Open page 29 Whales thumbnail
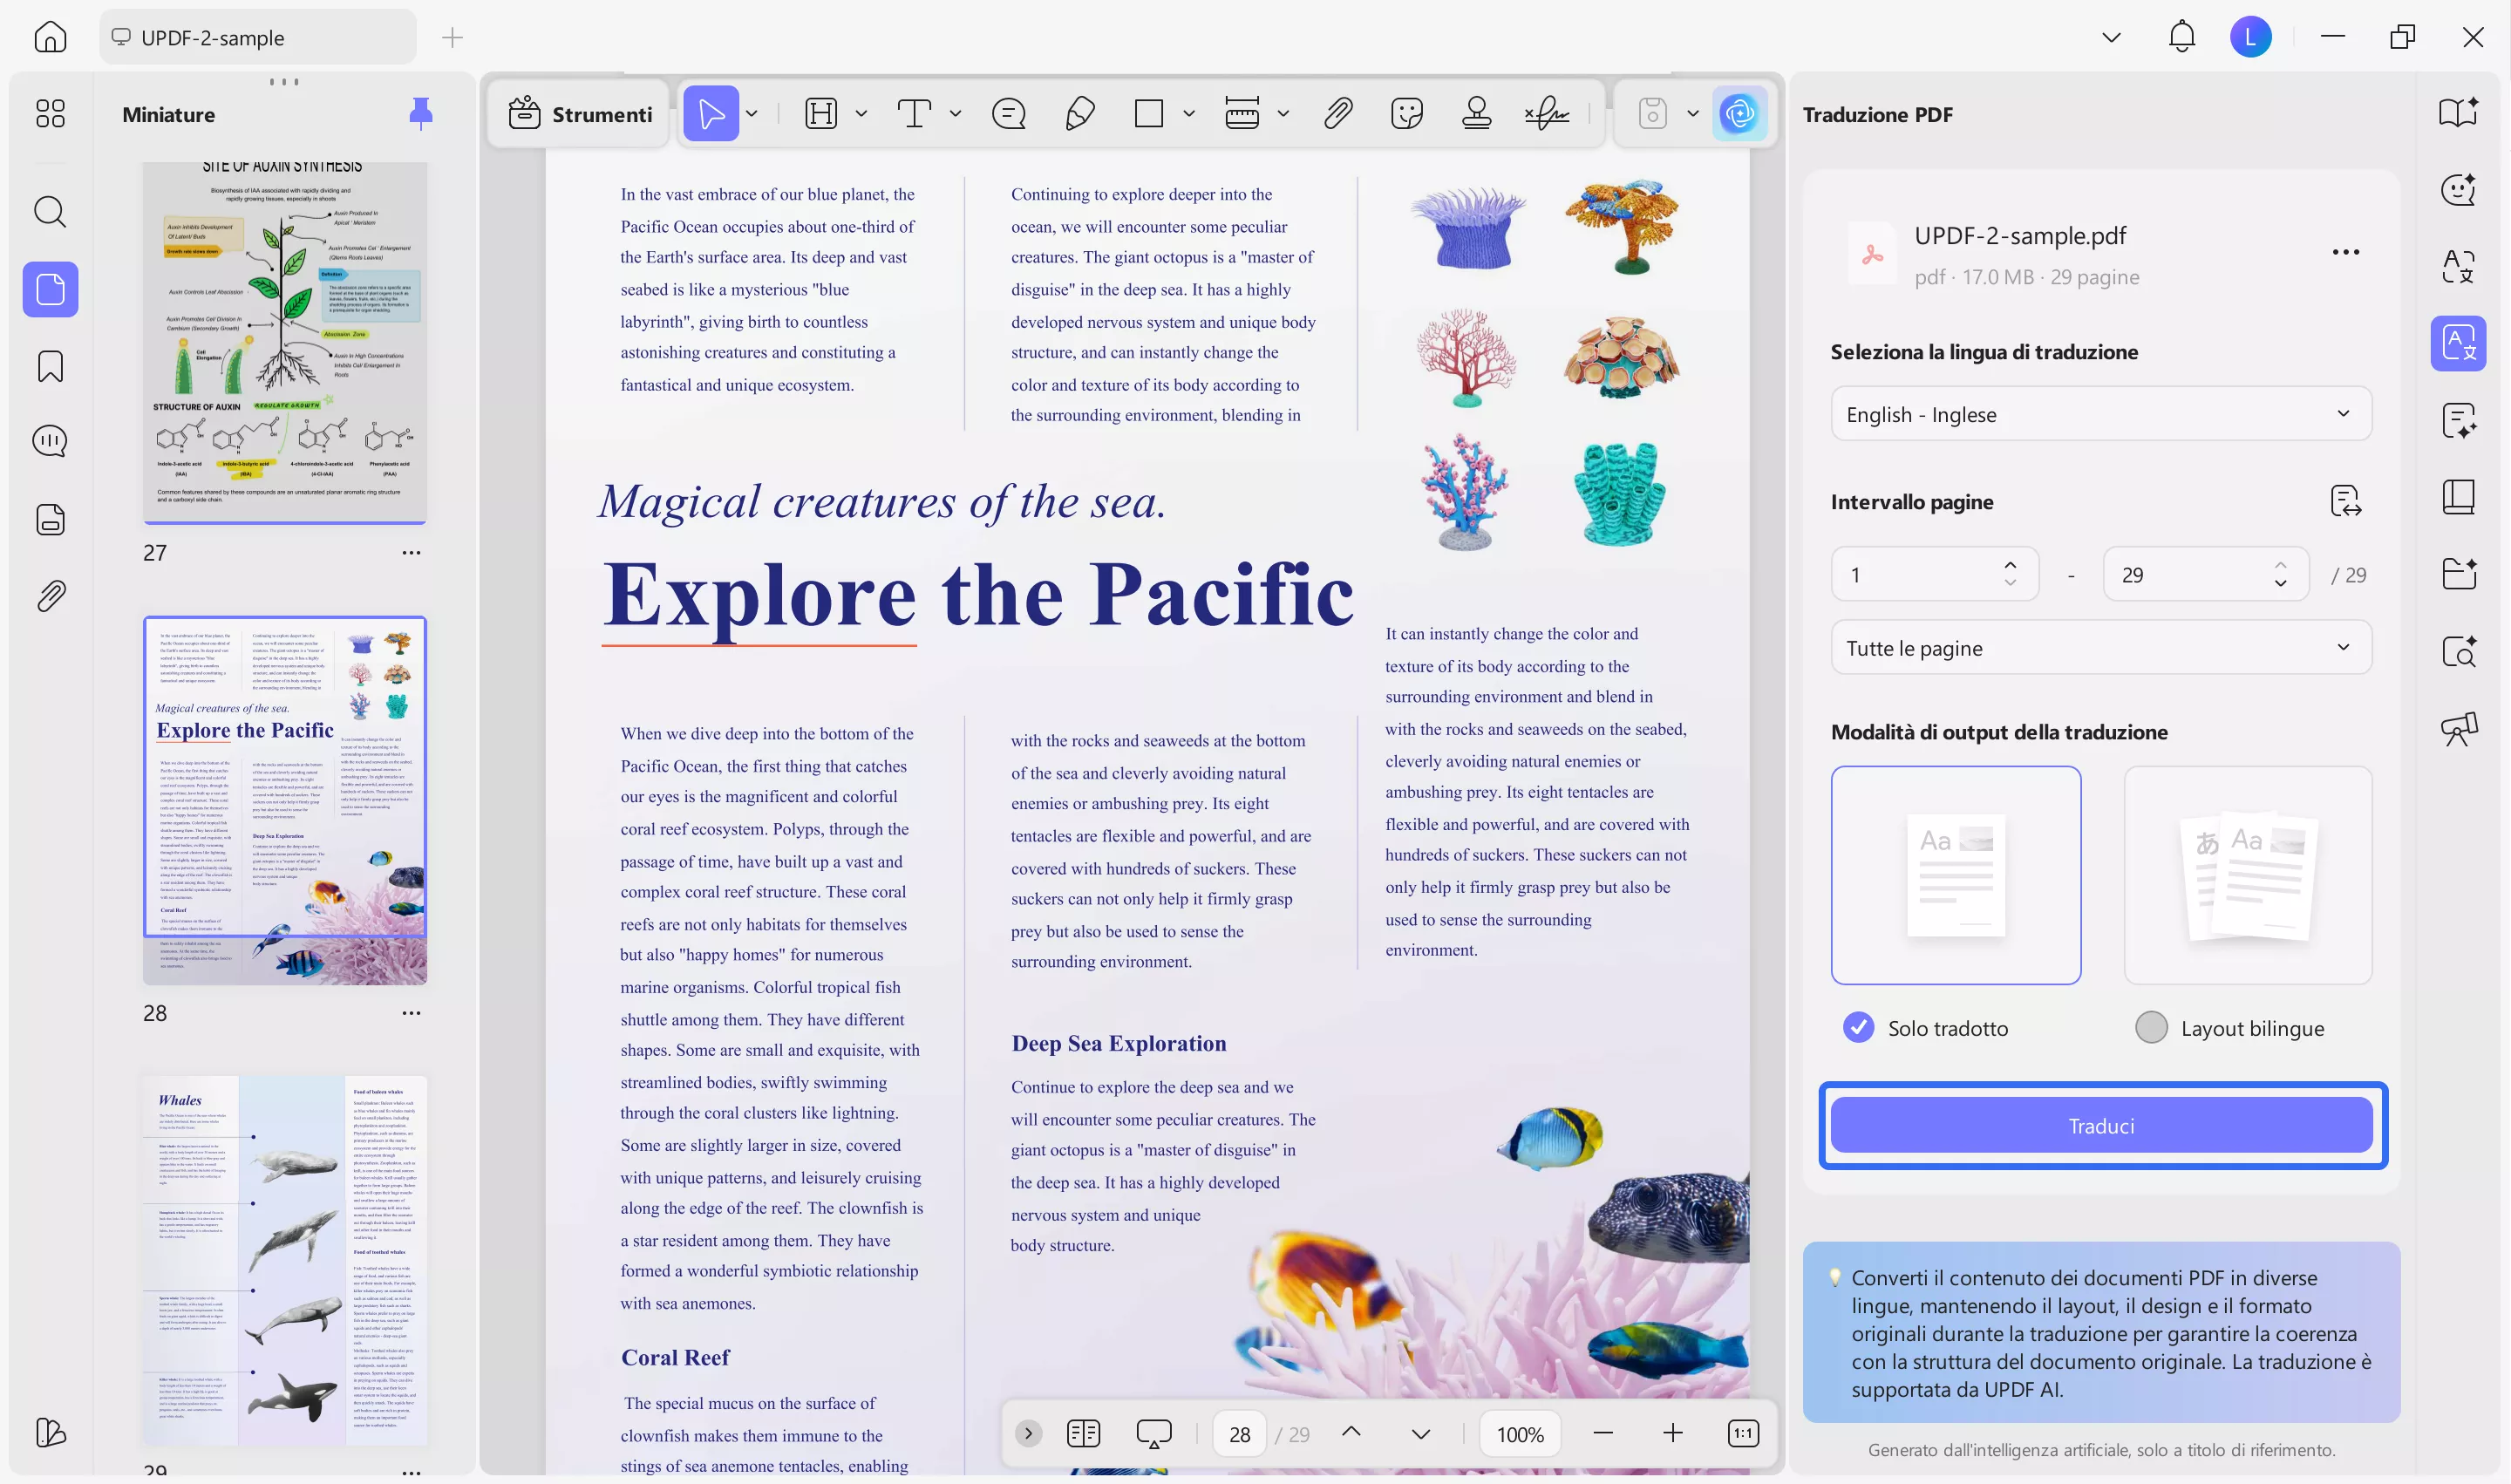 pos(285,1260)
